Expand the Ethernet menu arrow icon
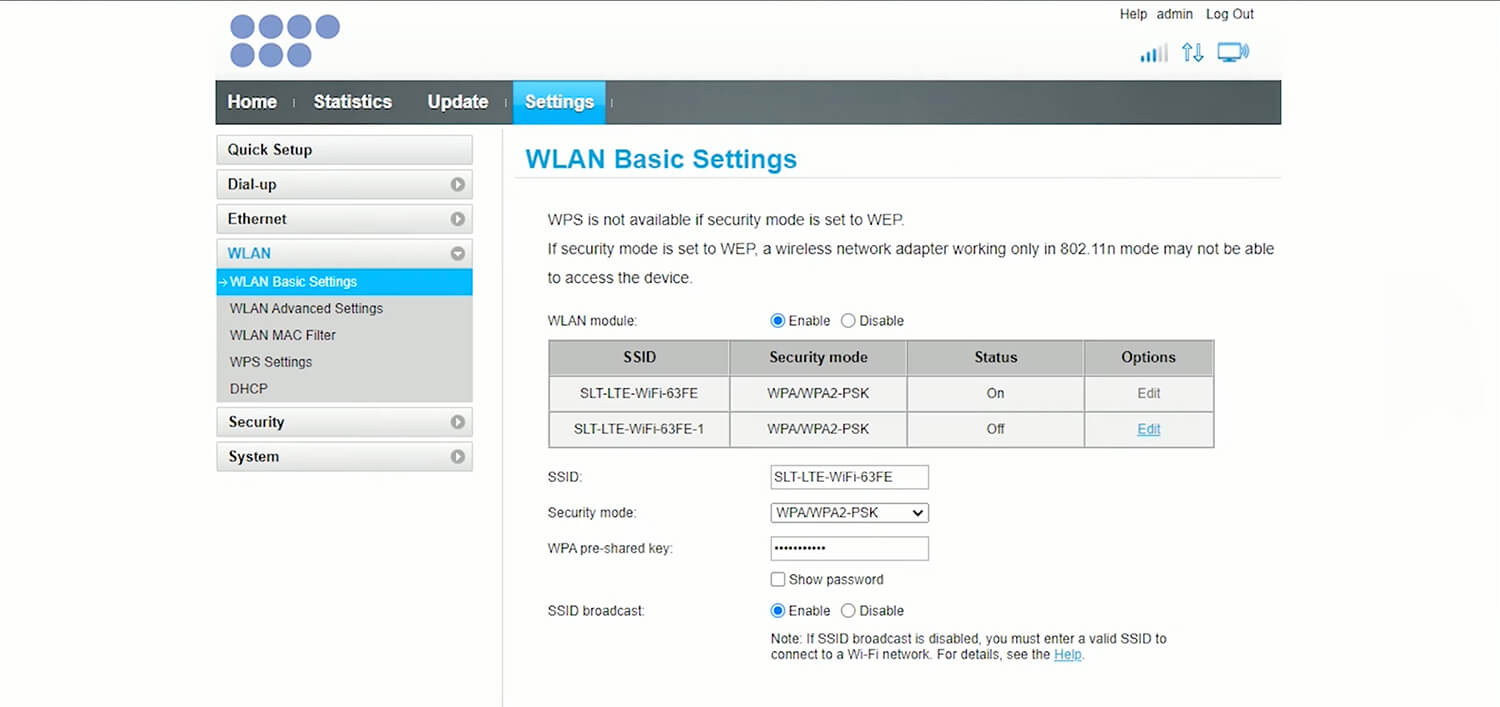 click(458, 219)
